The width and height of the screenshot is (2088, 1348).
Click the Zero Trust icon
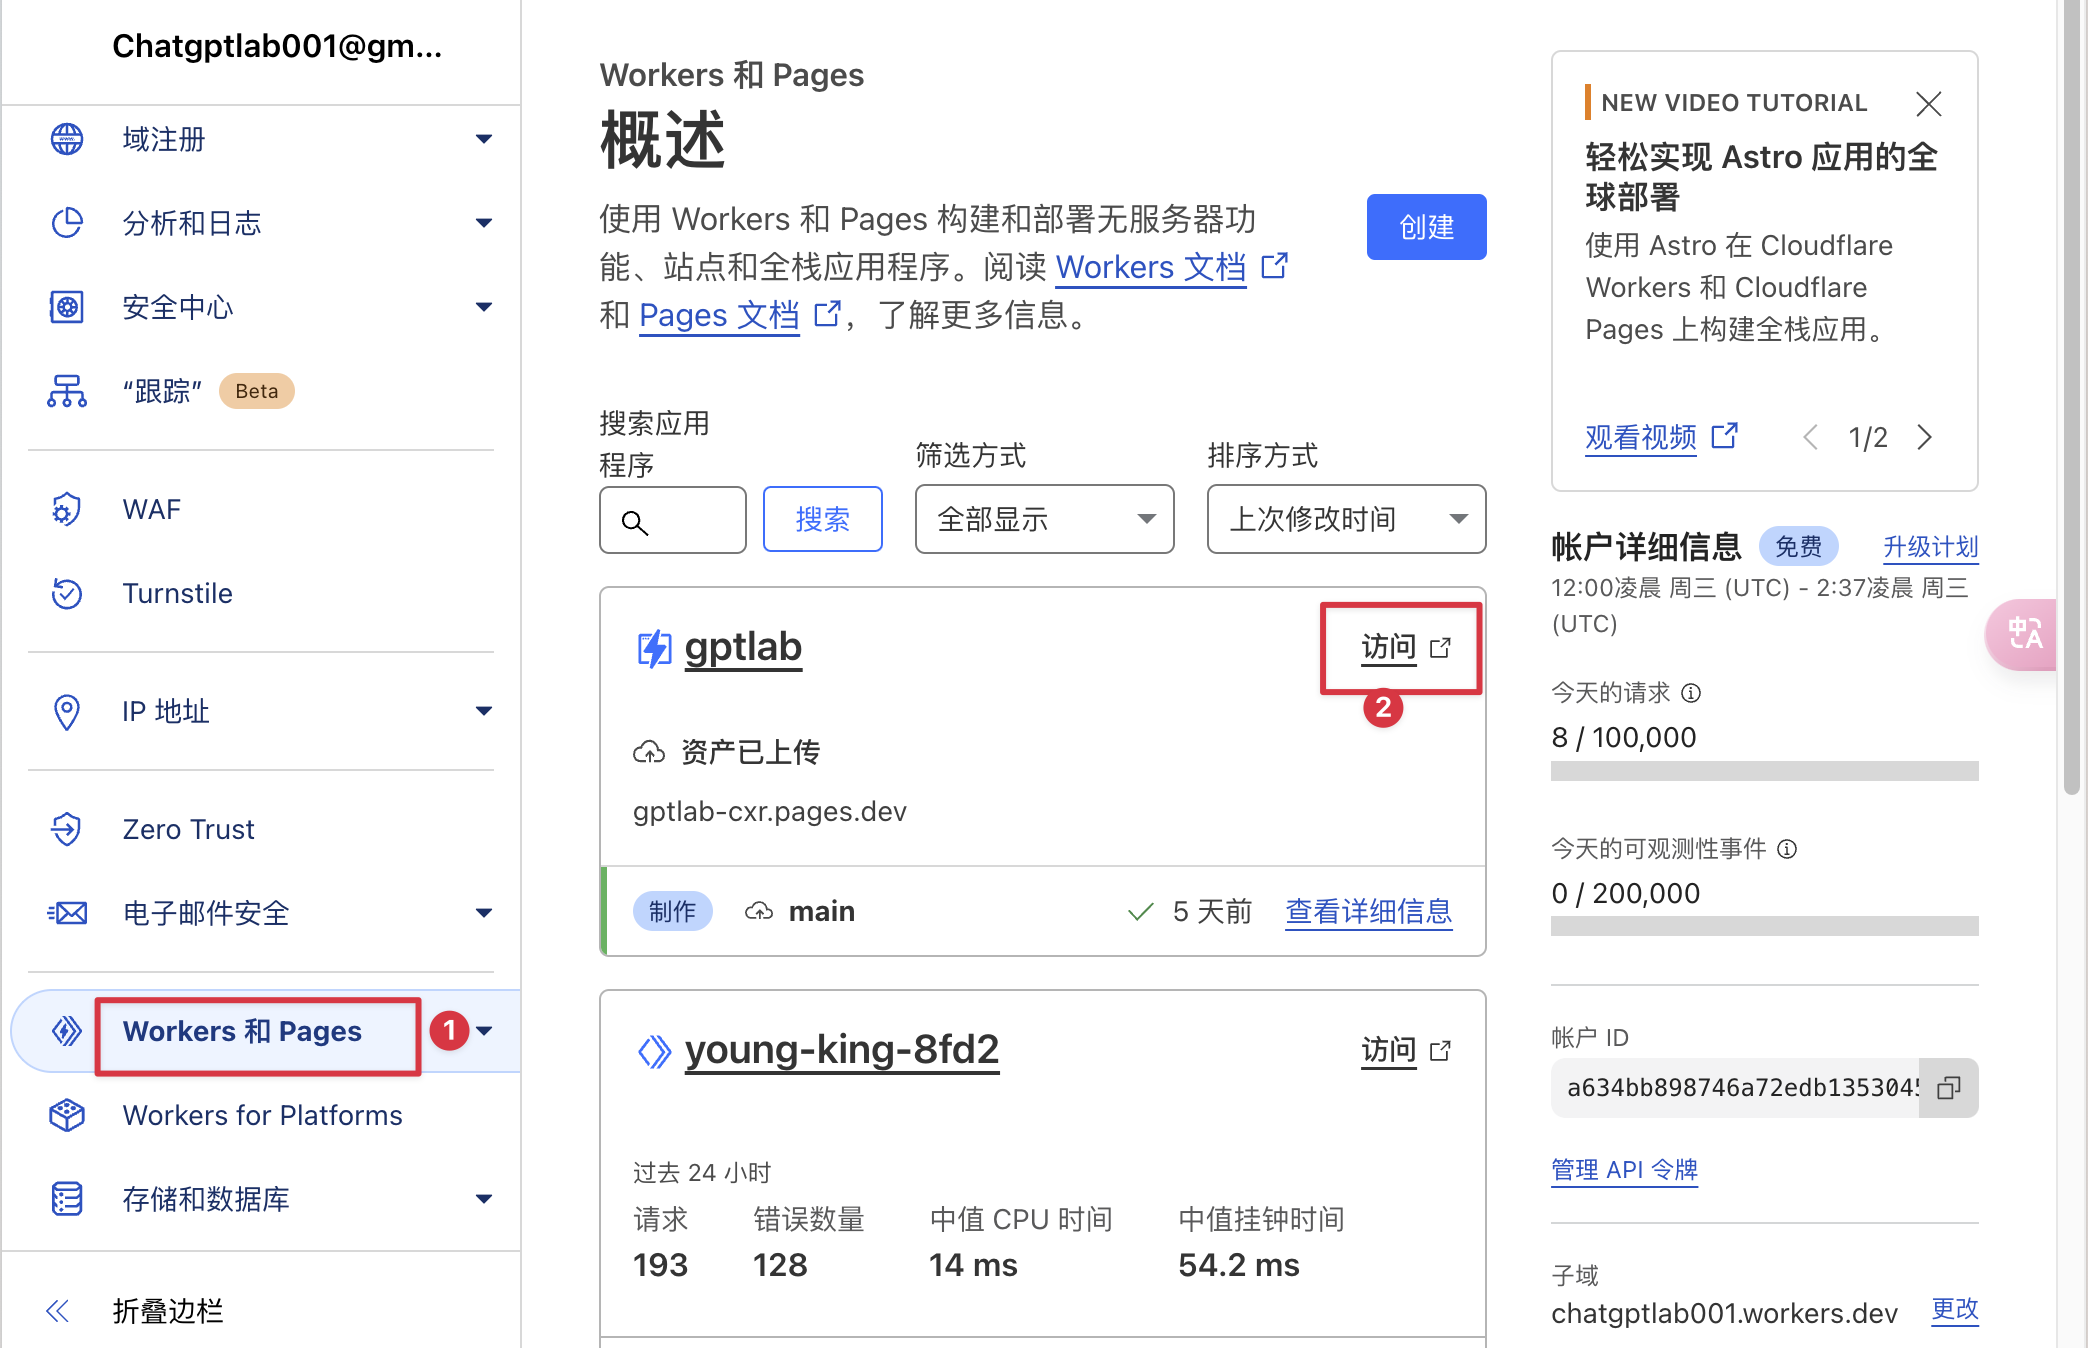click(67, 829)
